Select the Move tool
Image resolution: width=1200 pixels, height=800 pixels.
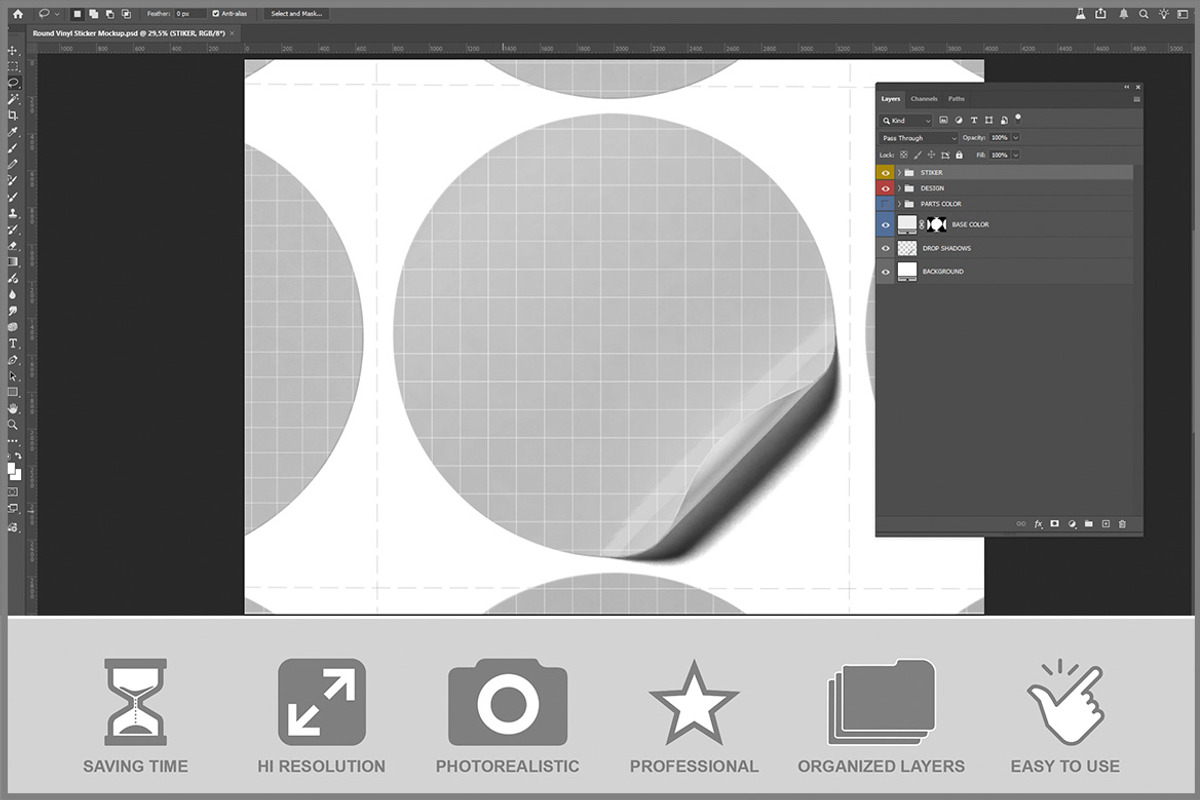(13, 50)
